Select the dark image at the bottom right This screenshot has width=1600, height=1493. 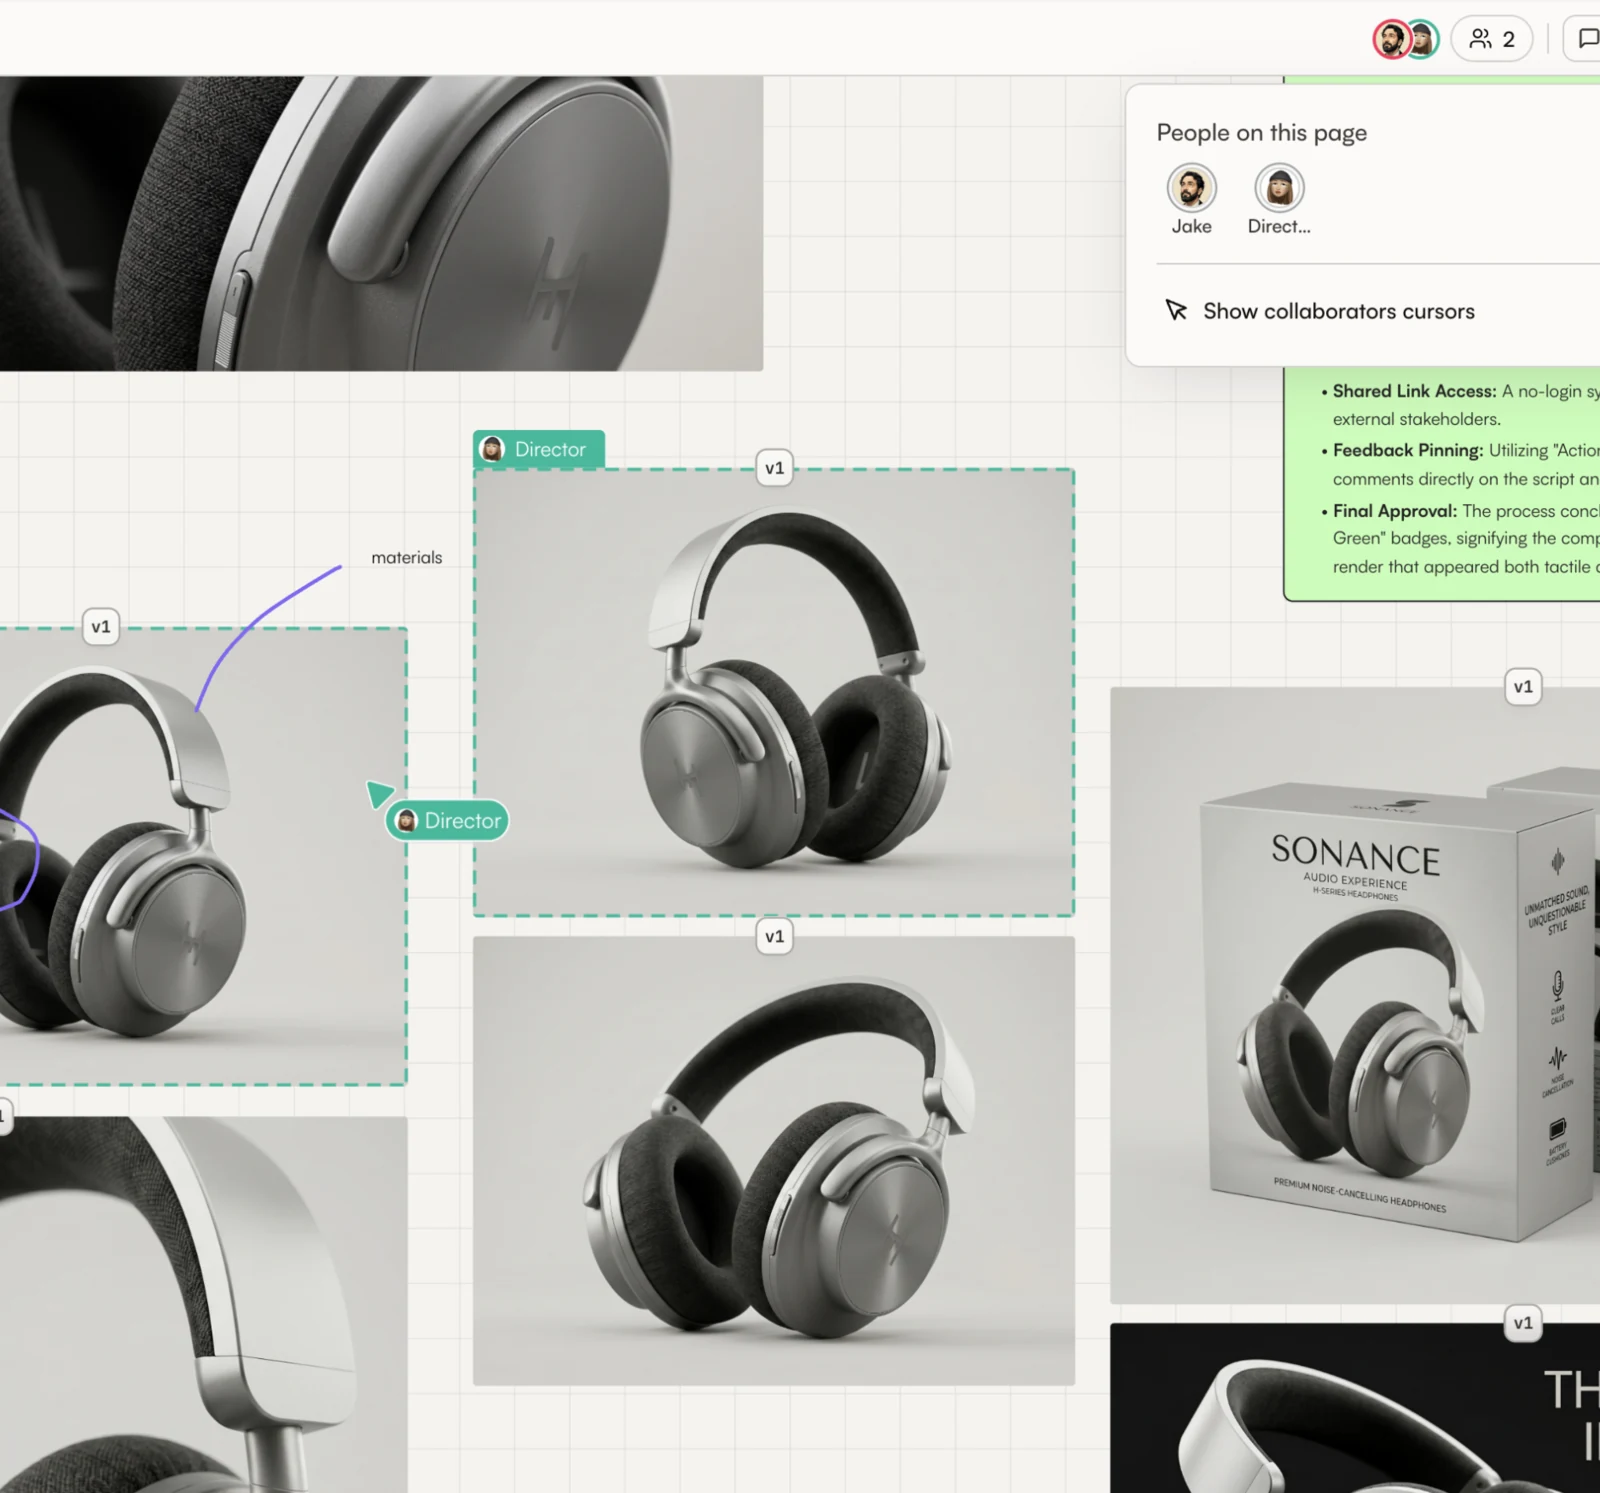pyautogui.click(x=1355, y=1408)
